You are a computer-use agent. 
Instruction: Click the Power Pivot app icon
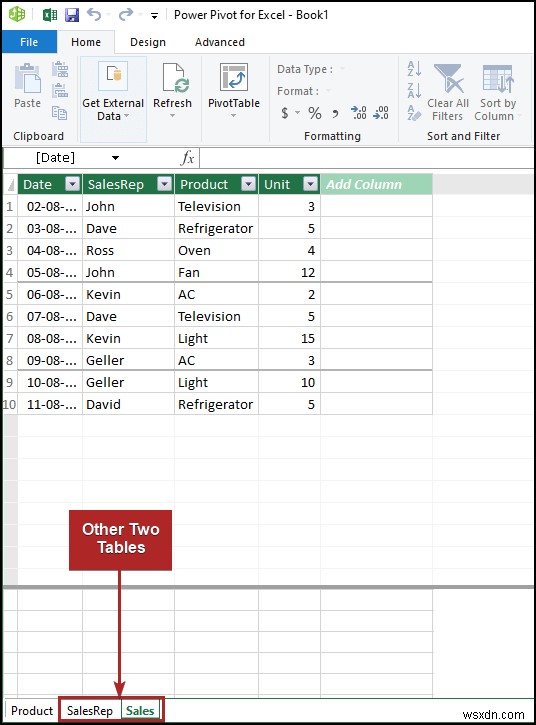[x=17, y=14]
